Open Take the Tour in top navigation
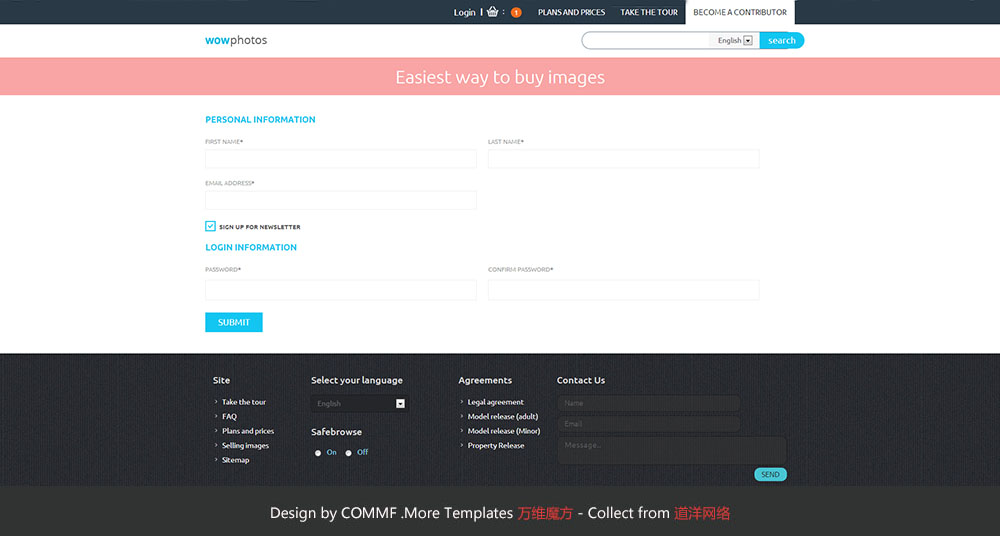 pos(649,12)
